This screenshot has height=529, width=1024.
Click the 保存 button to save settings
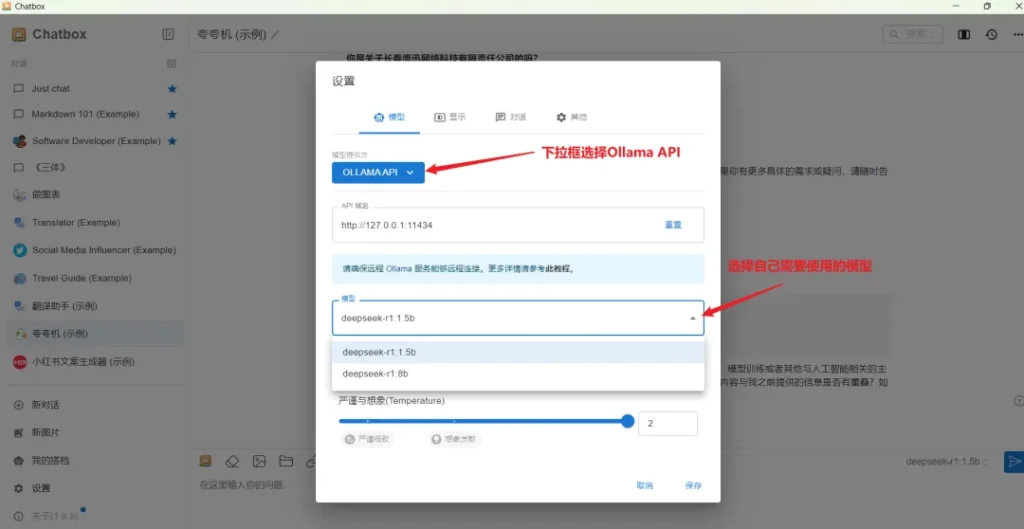coord(693,485)
